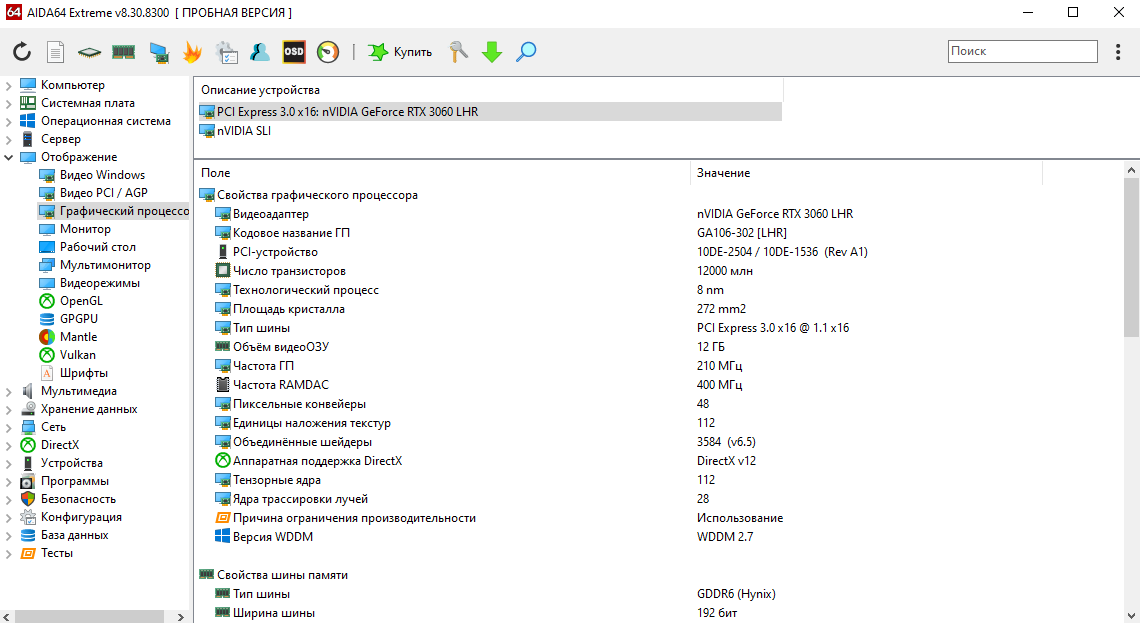Select the База данных tree item
Image resolution: width=1140 pixels, height=623 pixels.
[x=74, y=535]
